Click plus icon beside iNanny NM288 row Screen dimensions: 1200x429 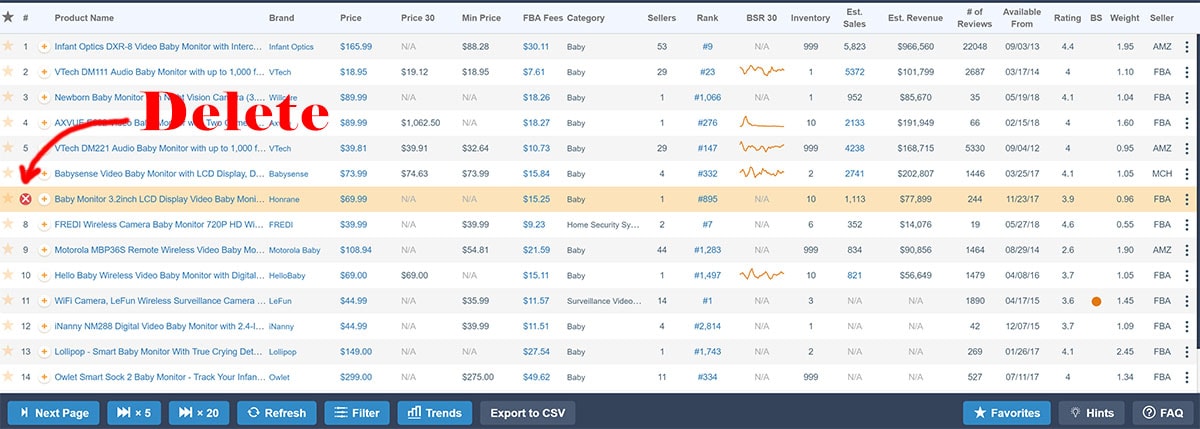[44, 326]
